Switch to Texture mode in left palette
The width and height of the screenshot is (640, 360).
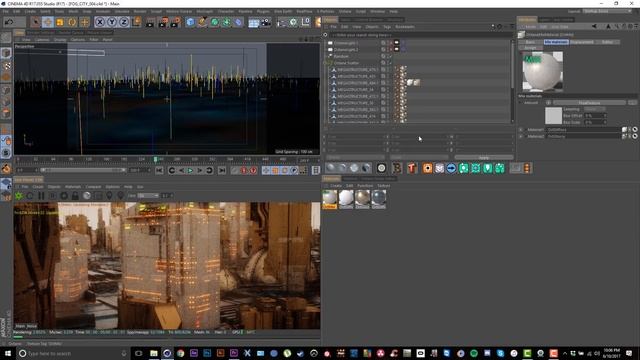tap(6, 65)
